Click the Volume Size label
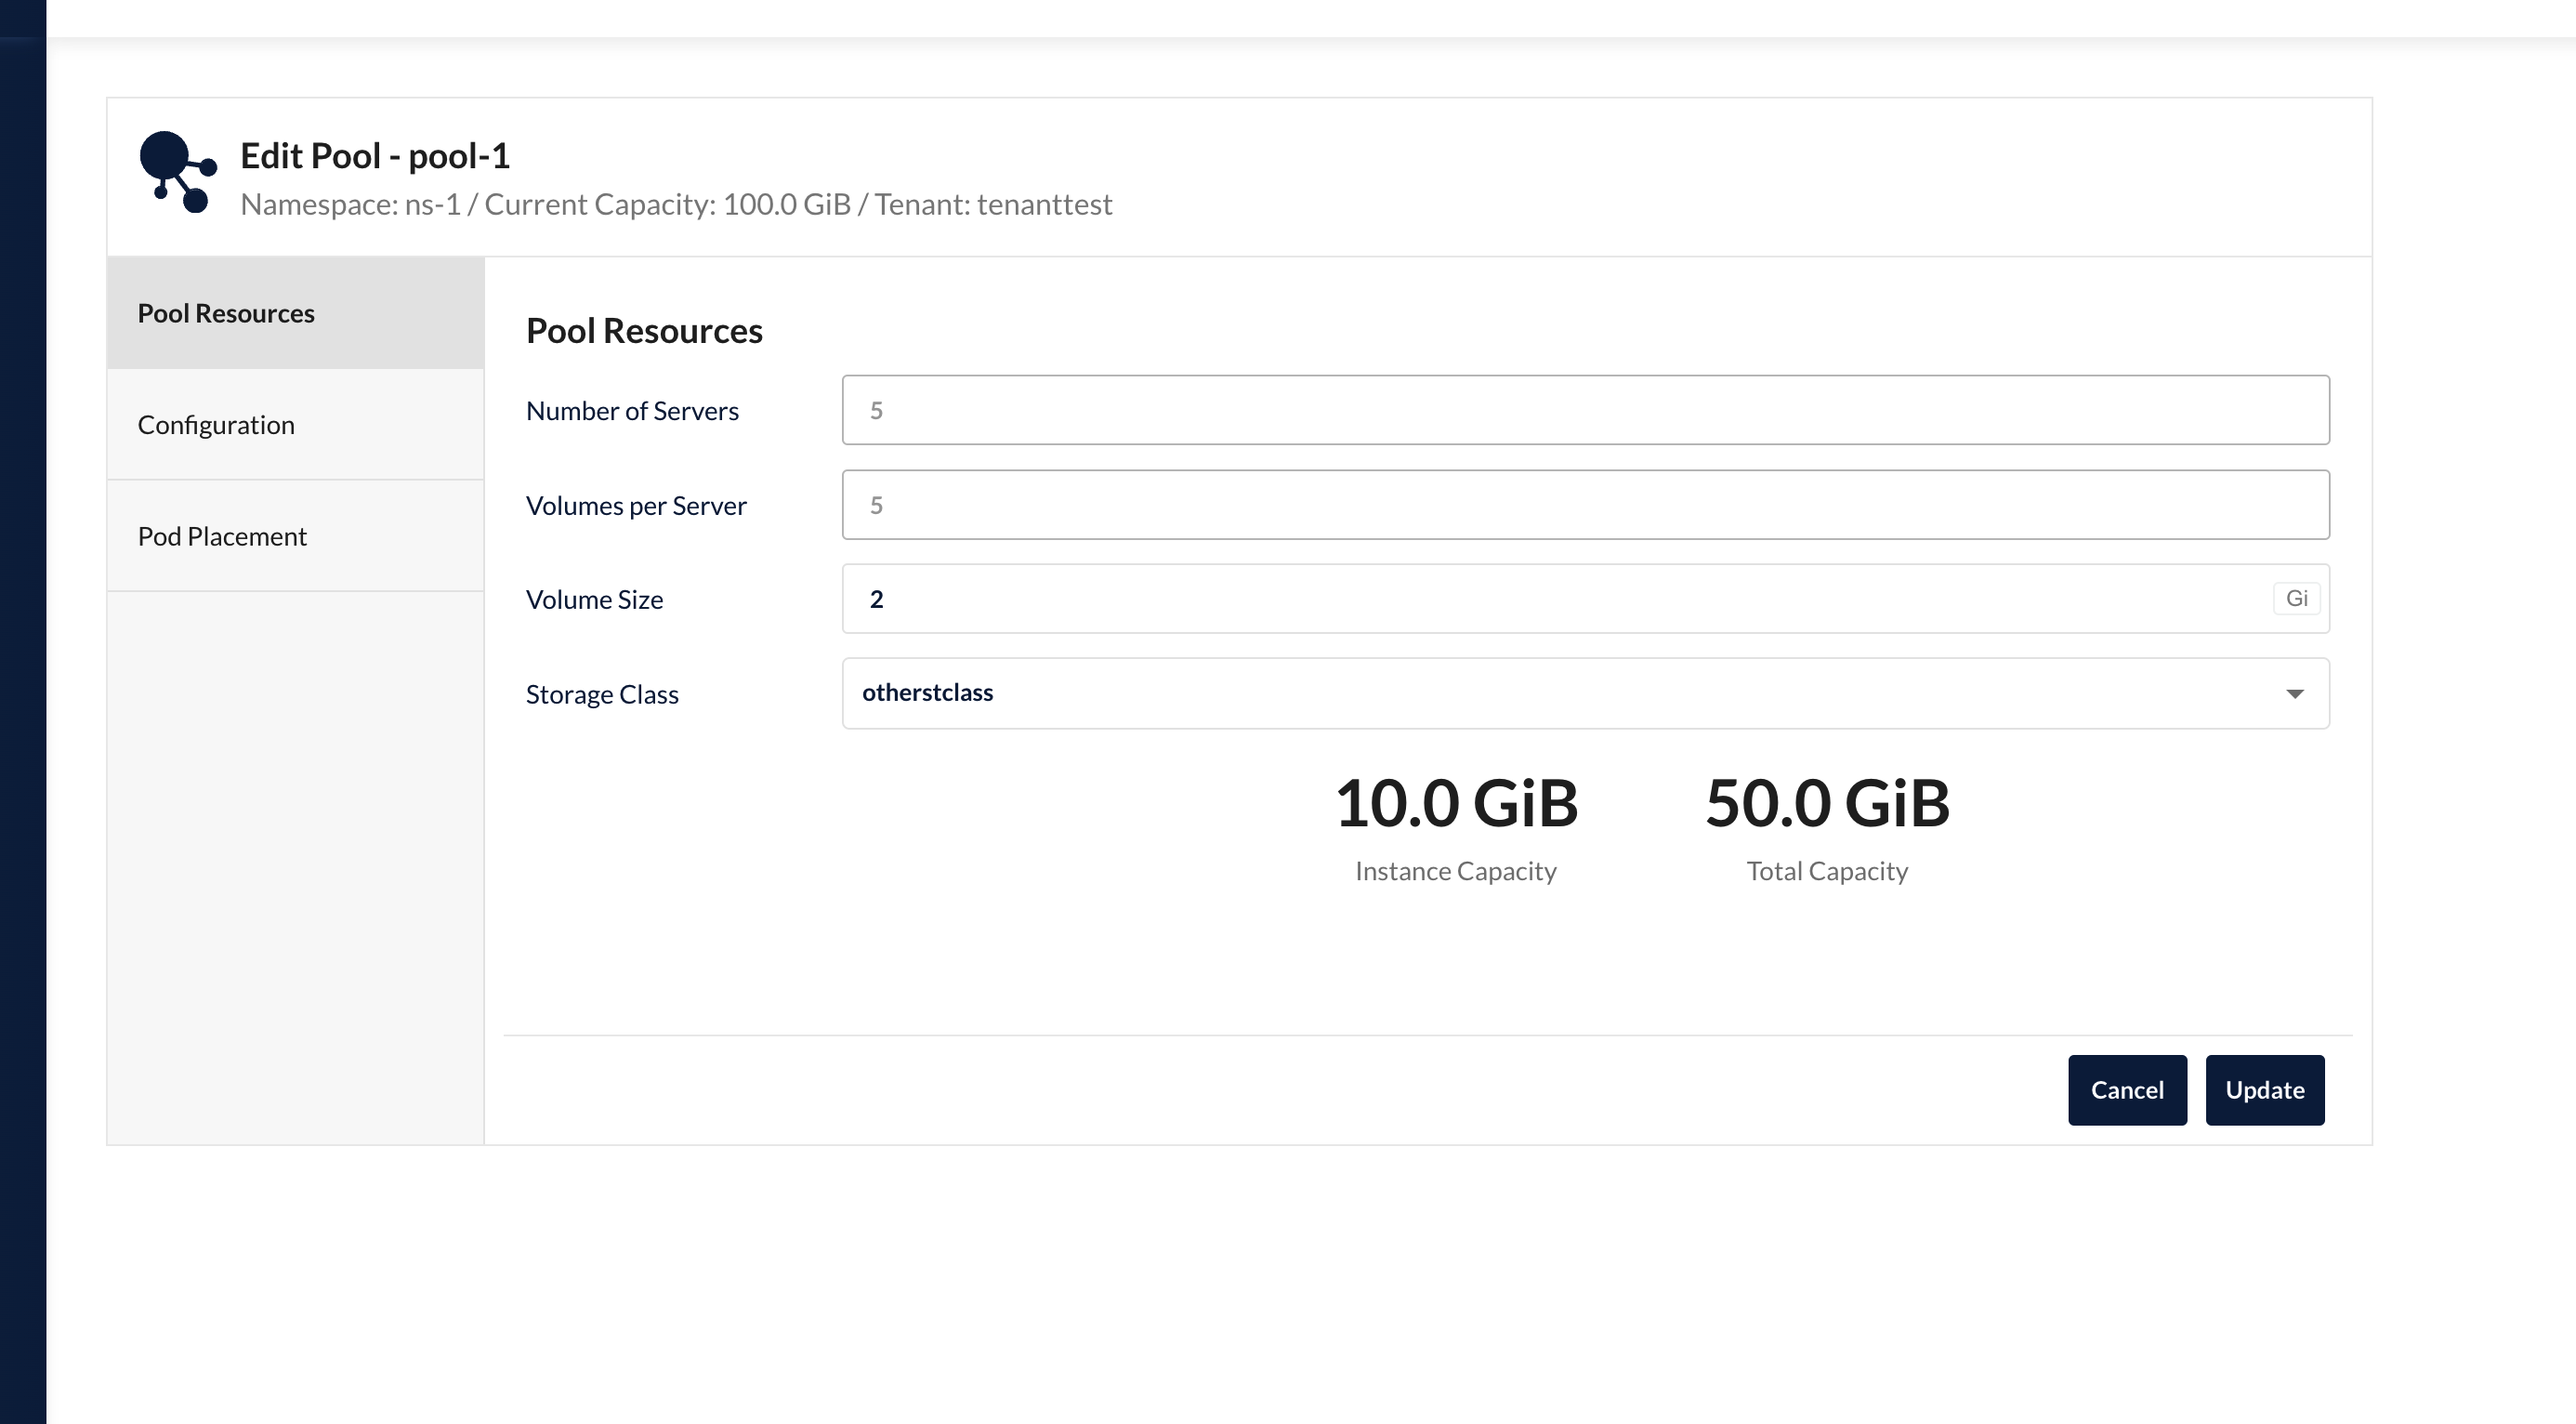Viewport: 2576px width, 1424px height. click(594, 600)
